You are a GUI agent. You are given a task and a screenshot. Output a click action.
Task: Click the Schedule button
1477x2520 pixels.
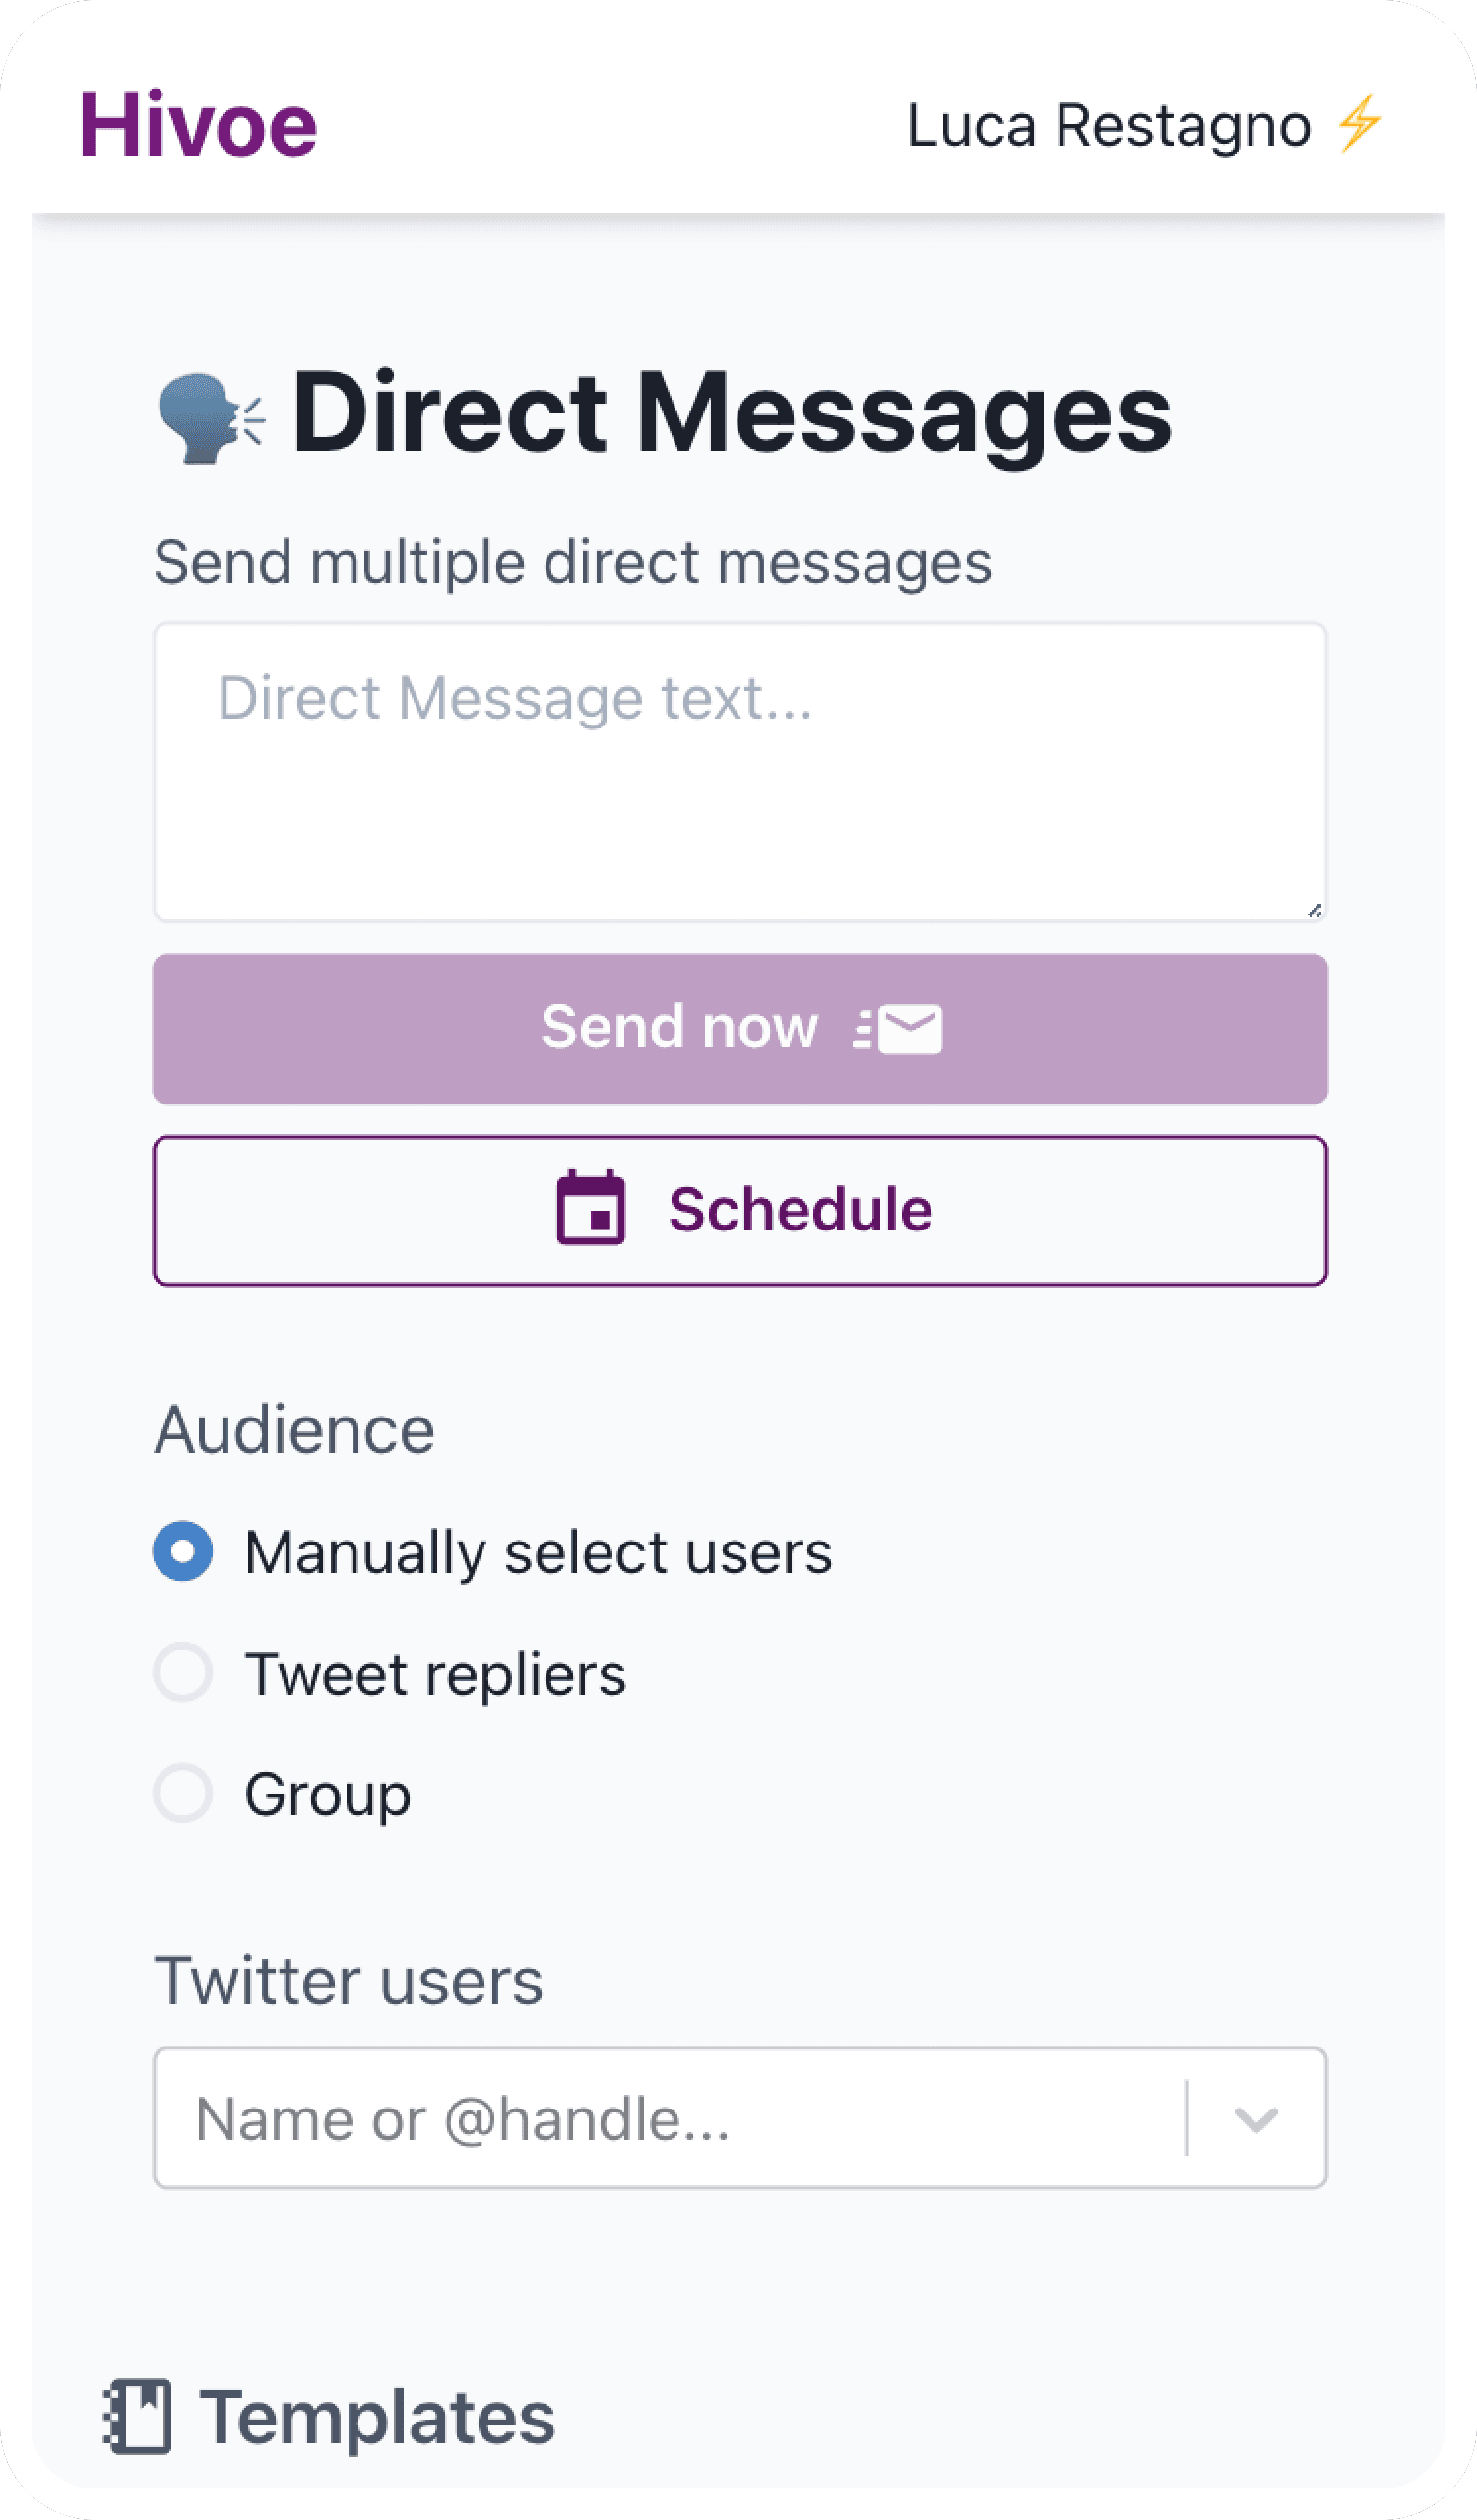(740, 1210)
